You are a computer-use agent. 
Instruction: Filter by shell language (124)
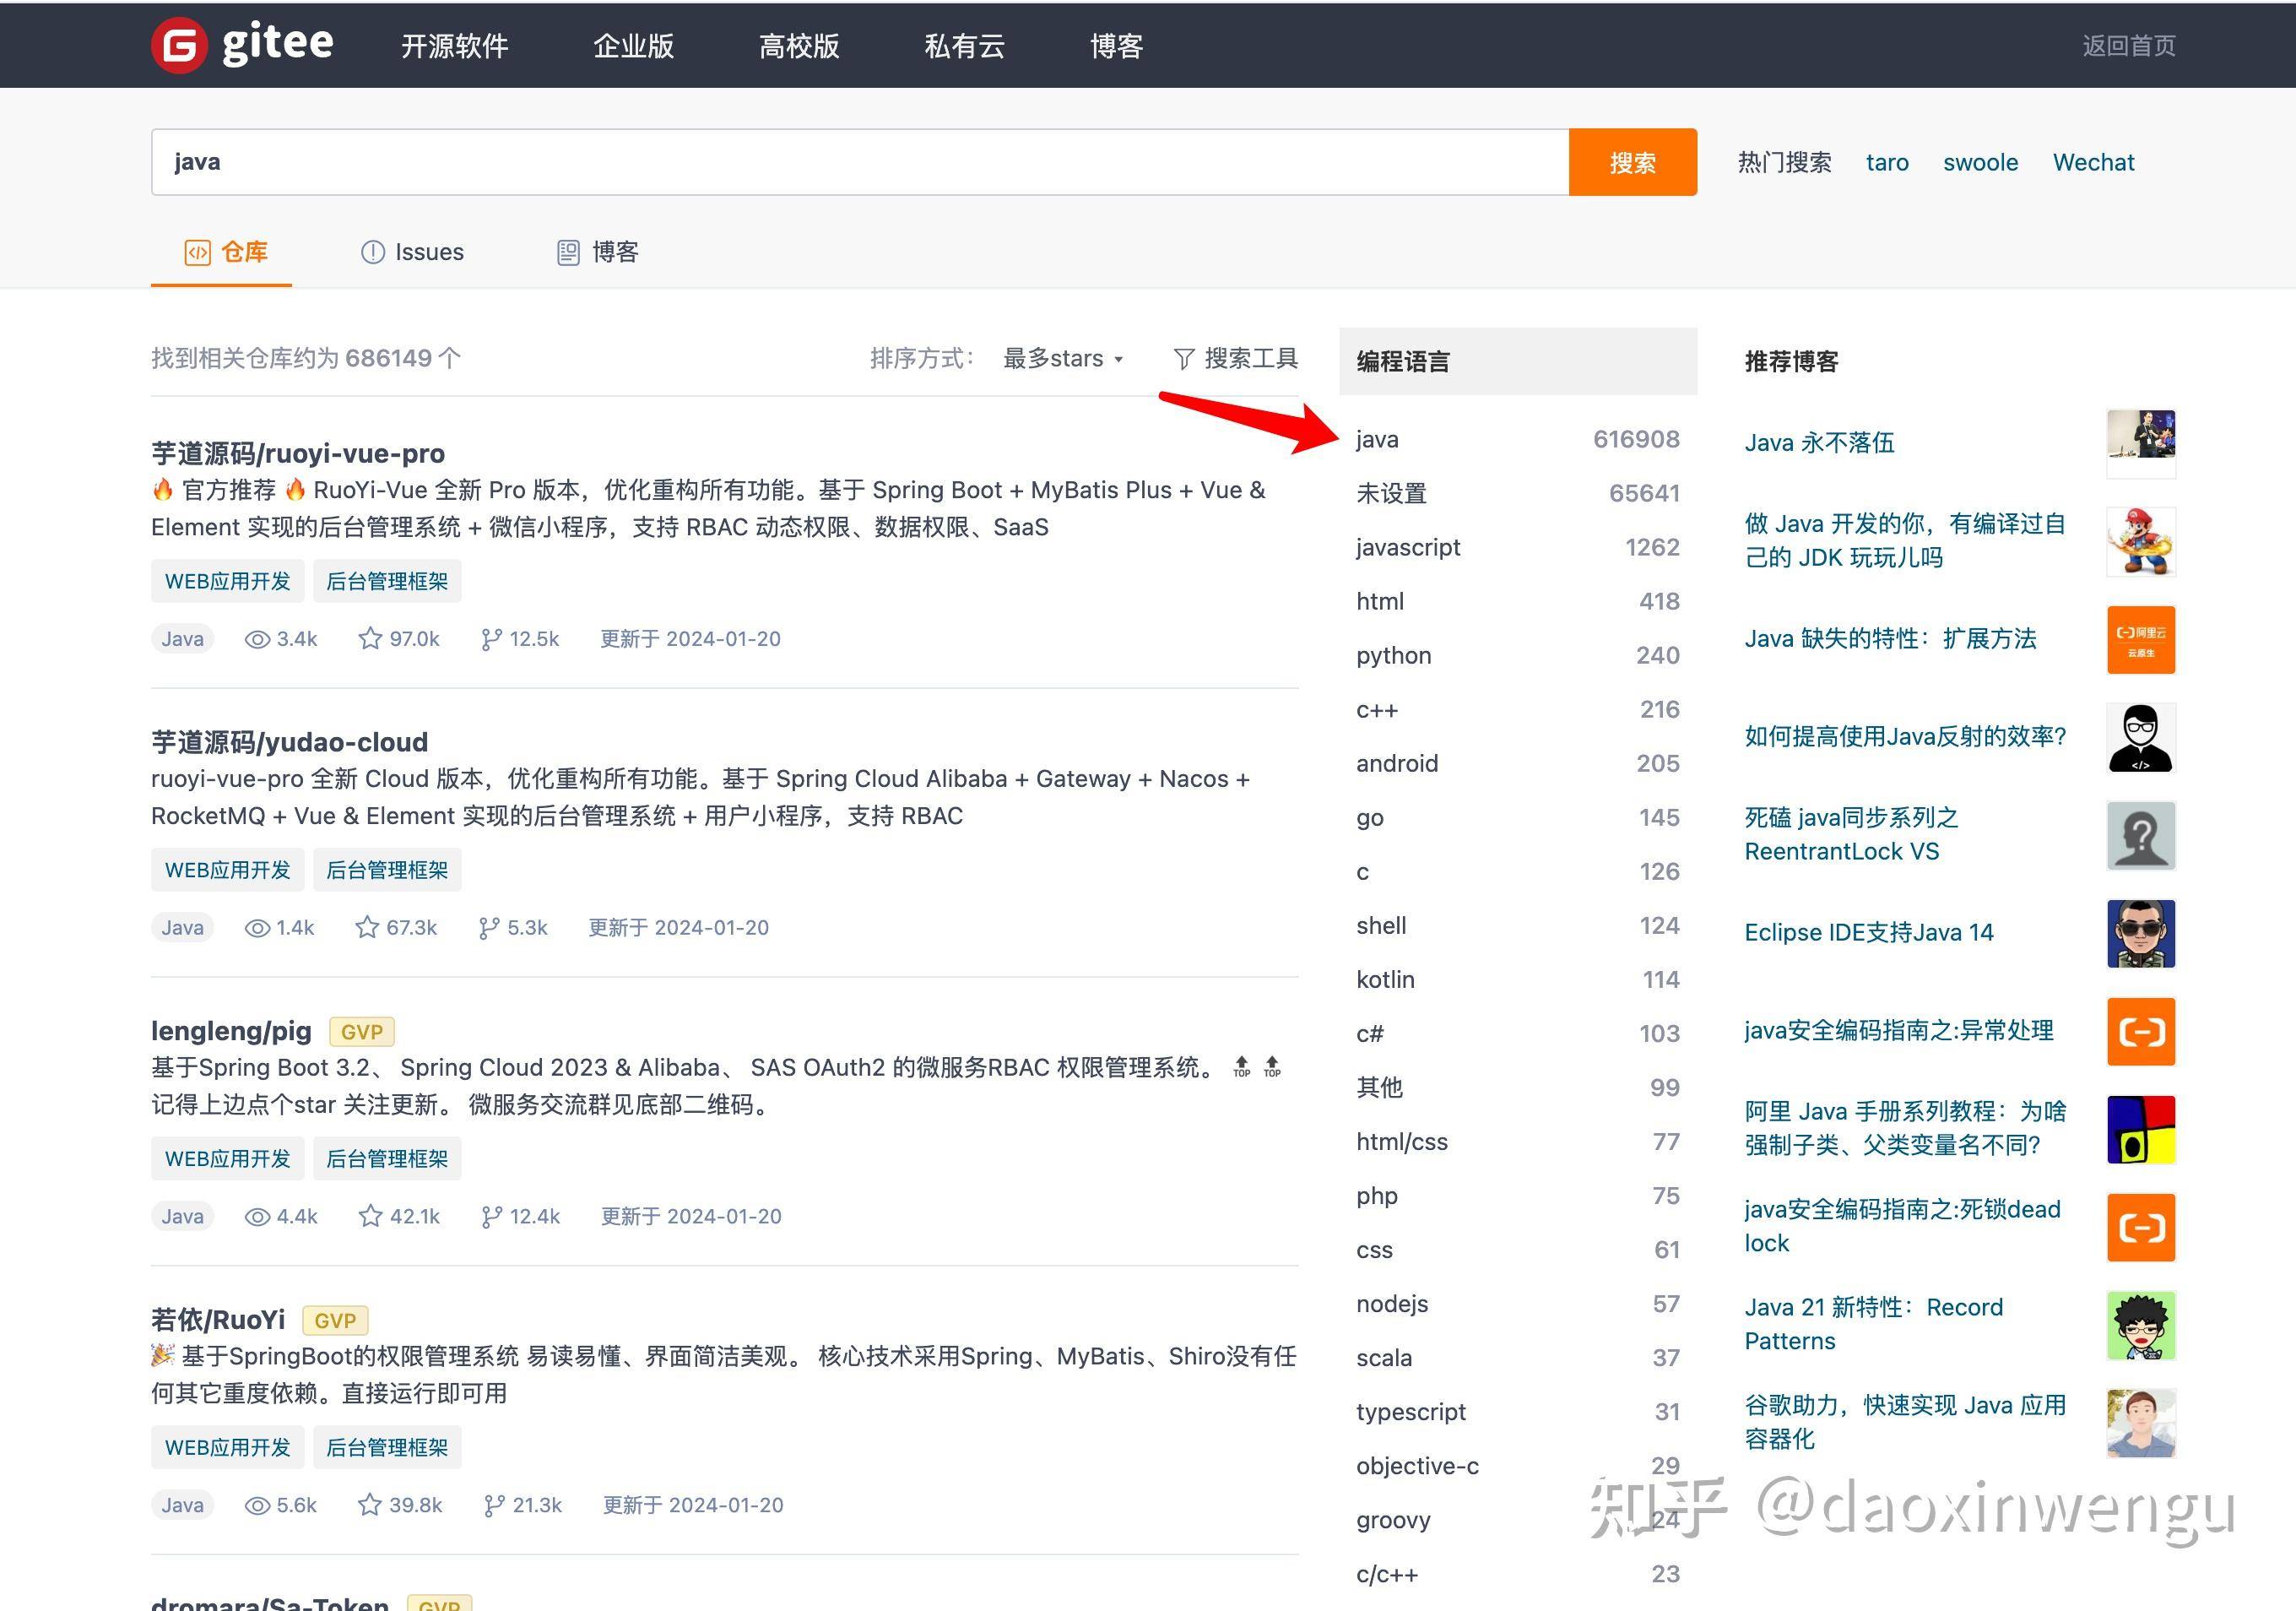pyautogui.click(x=1517, y=926)
